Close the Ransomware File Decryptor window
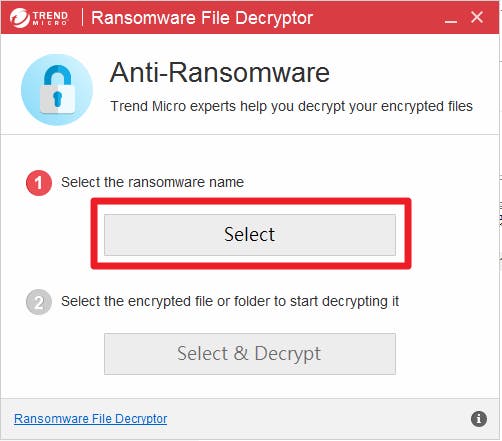The width and height of the screenshot is (502, 441). click(477, 17)
